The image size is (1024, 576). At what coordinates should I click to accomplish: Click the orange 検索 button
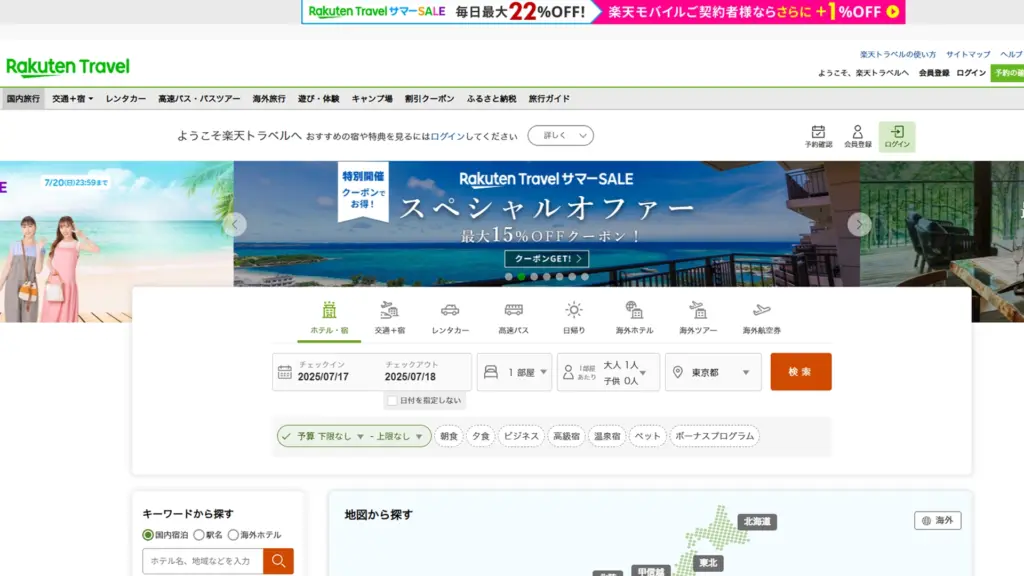801,372
